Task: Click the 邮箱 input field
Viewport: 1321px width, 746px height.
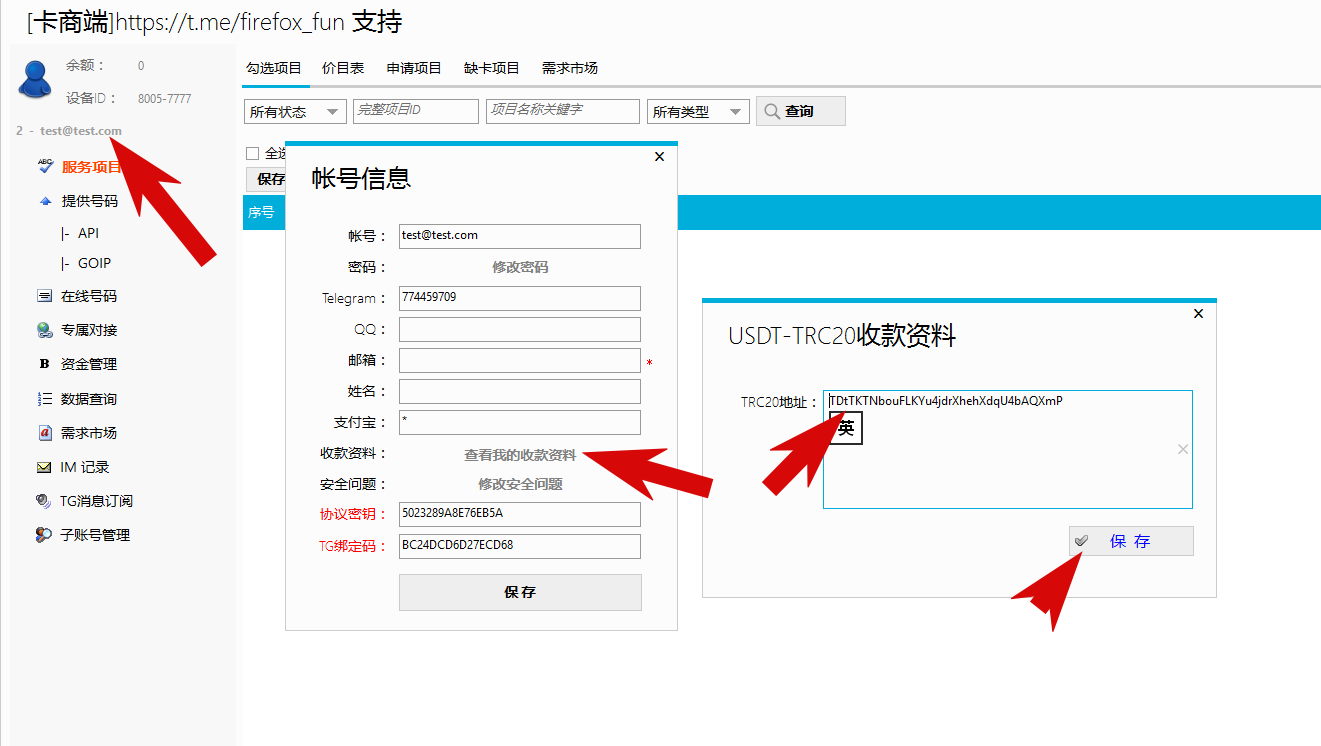Action: (520, 360)
